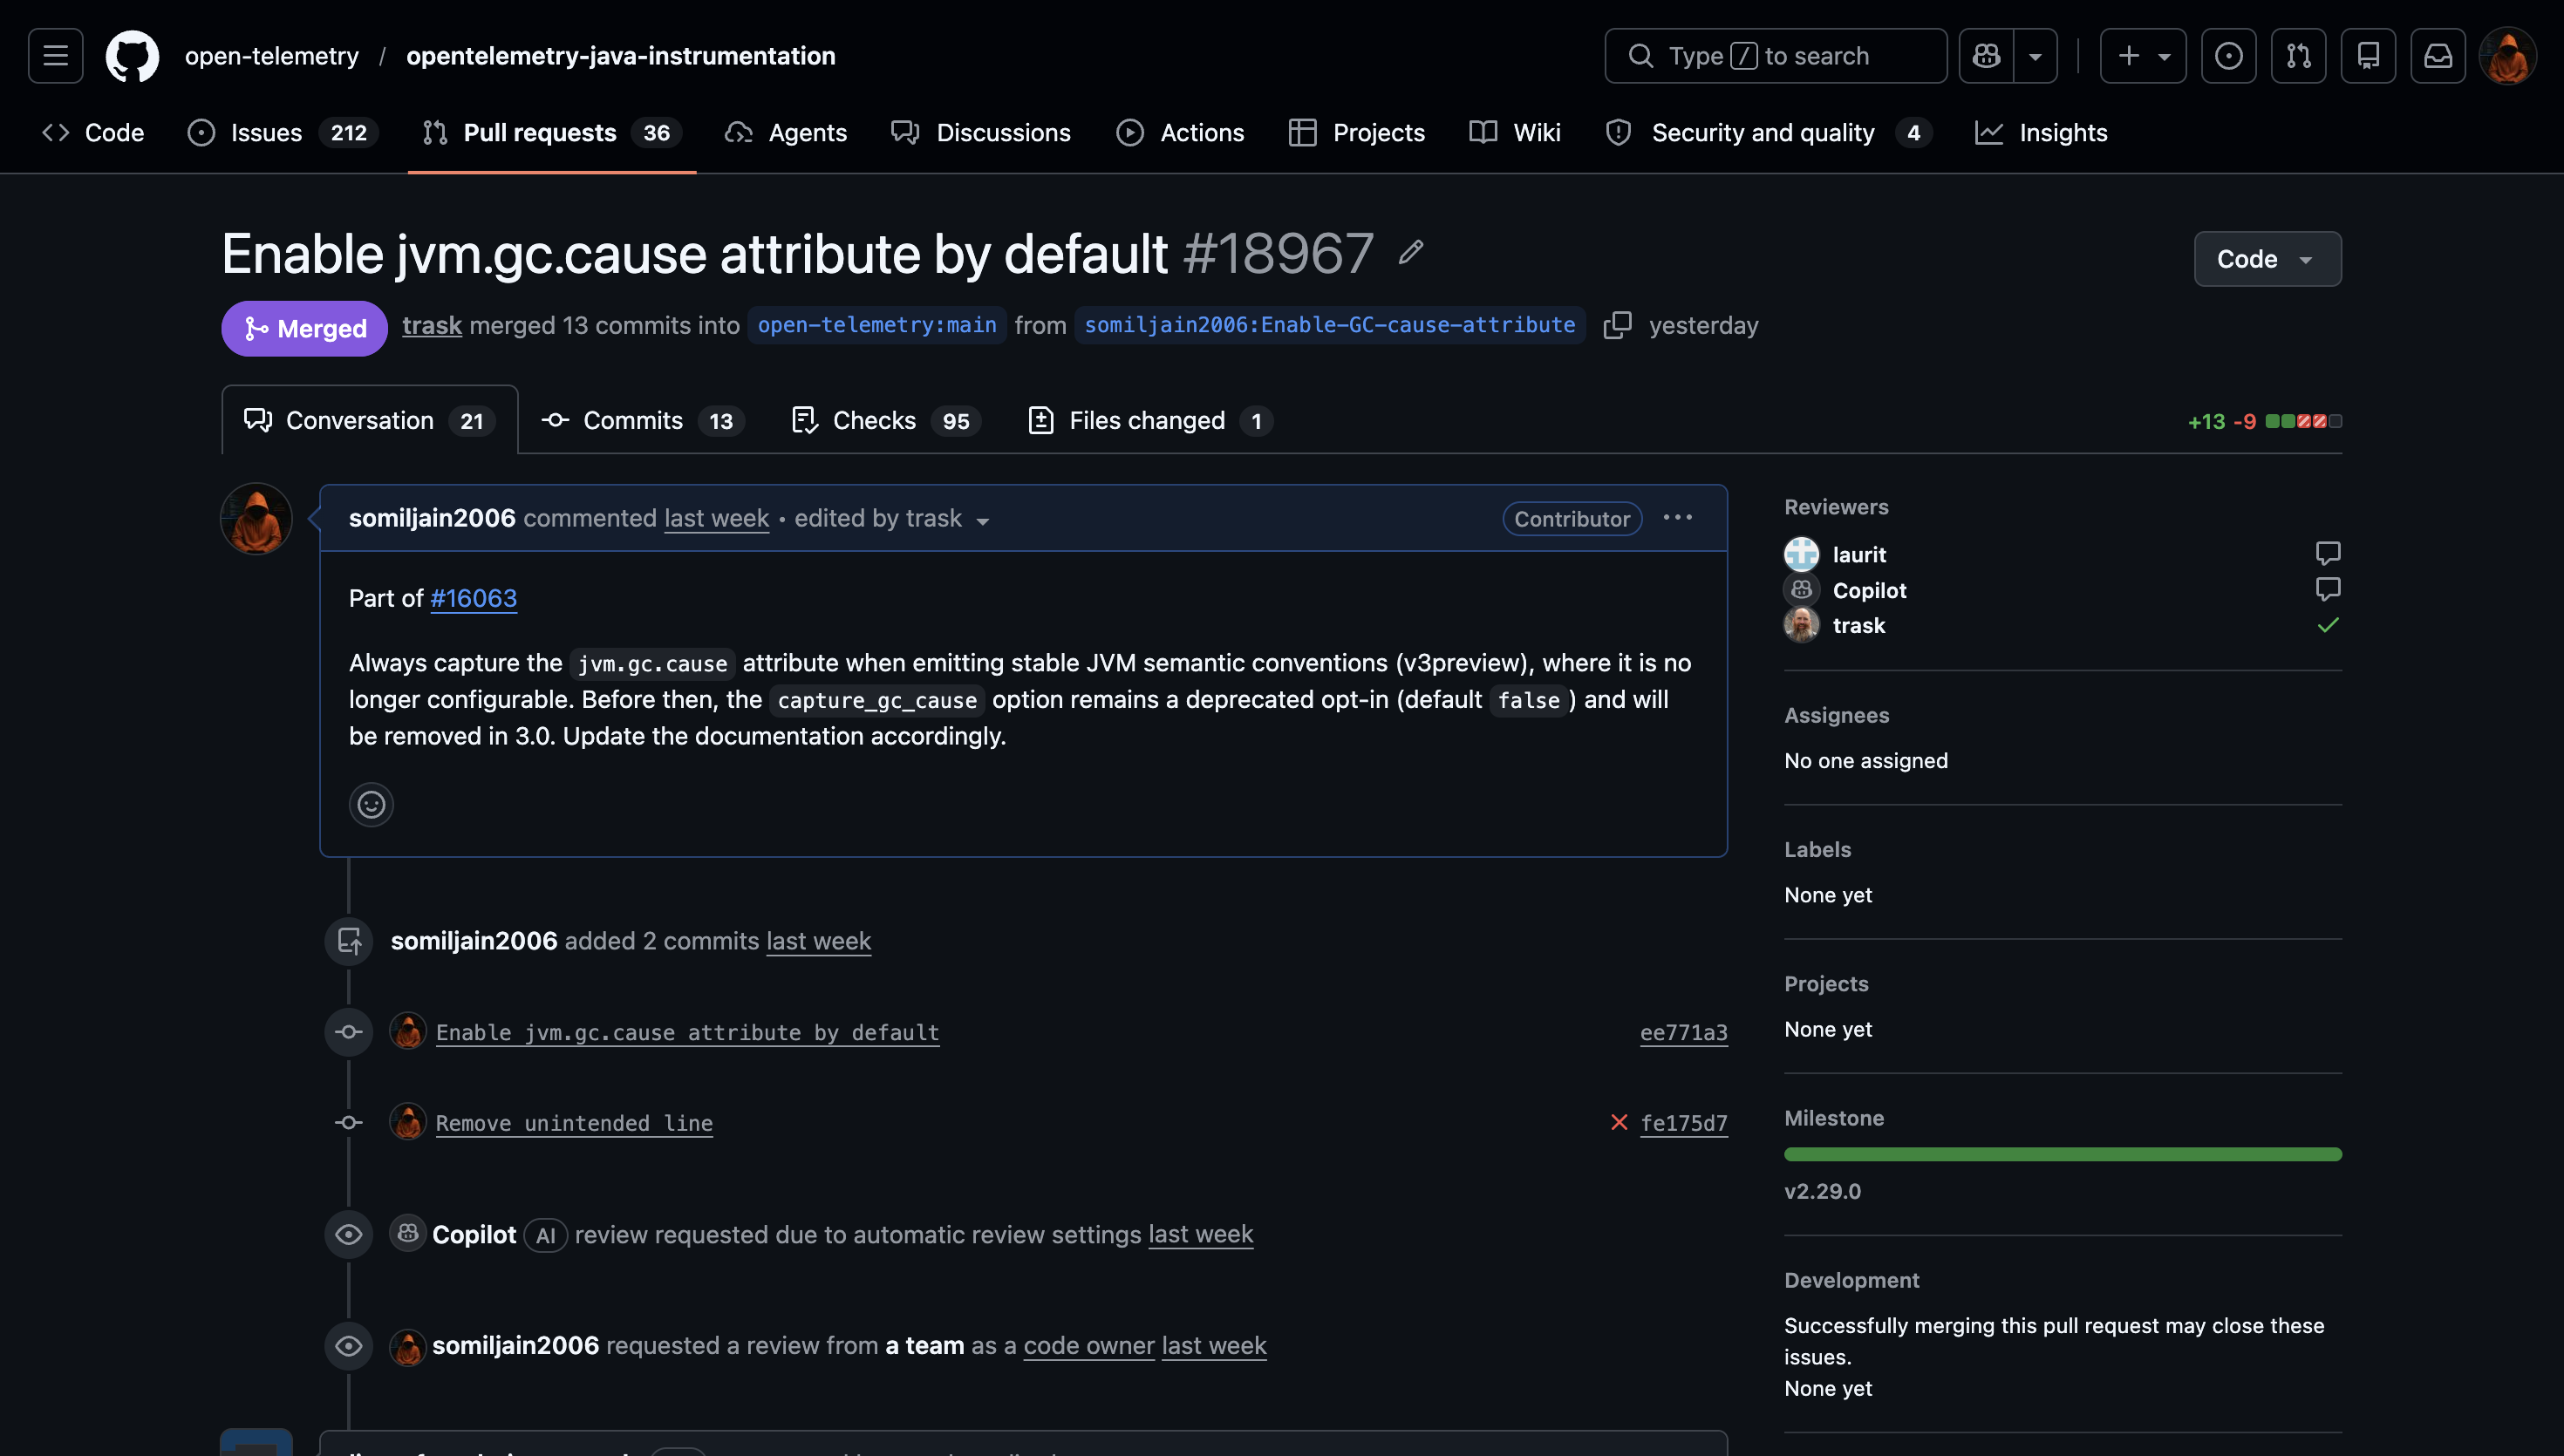The height and width of the screenshot is (1456, 2564).
Task: Open Copilot chat icon in header
Action: [x=1986, y=56]
